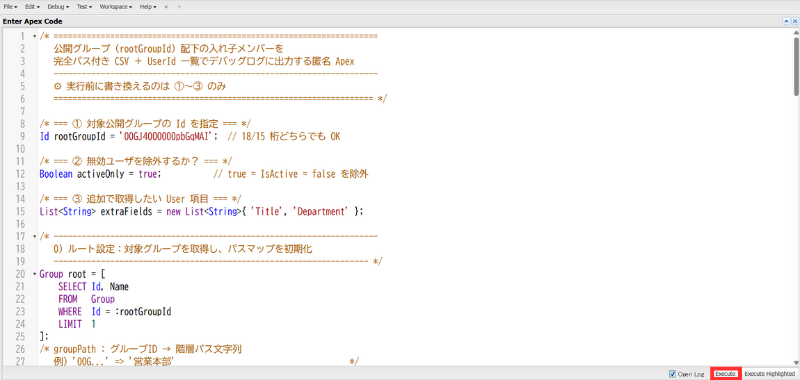
Task: Click the vertical scrollbar thumb
Action: tap(796, 66)
